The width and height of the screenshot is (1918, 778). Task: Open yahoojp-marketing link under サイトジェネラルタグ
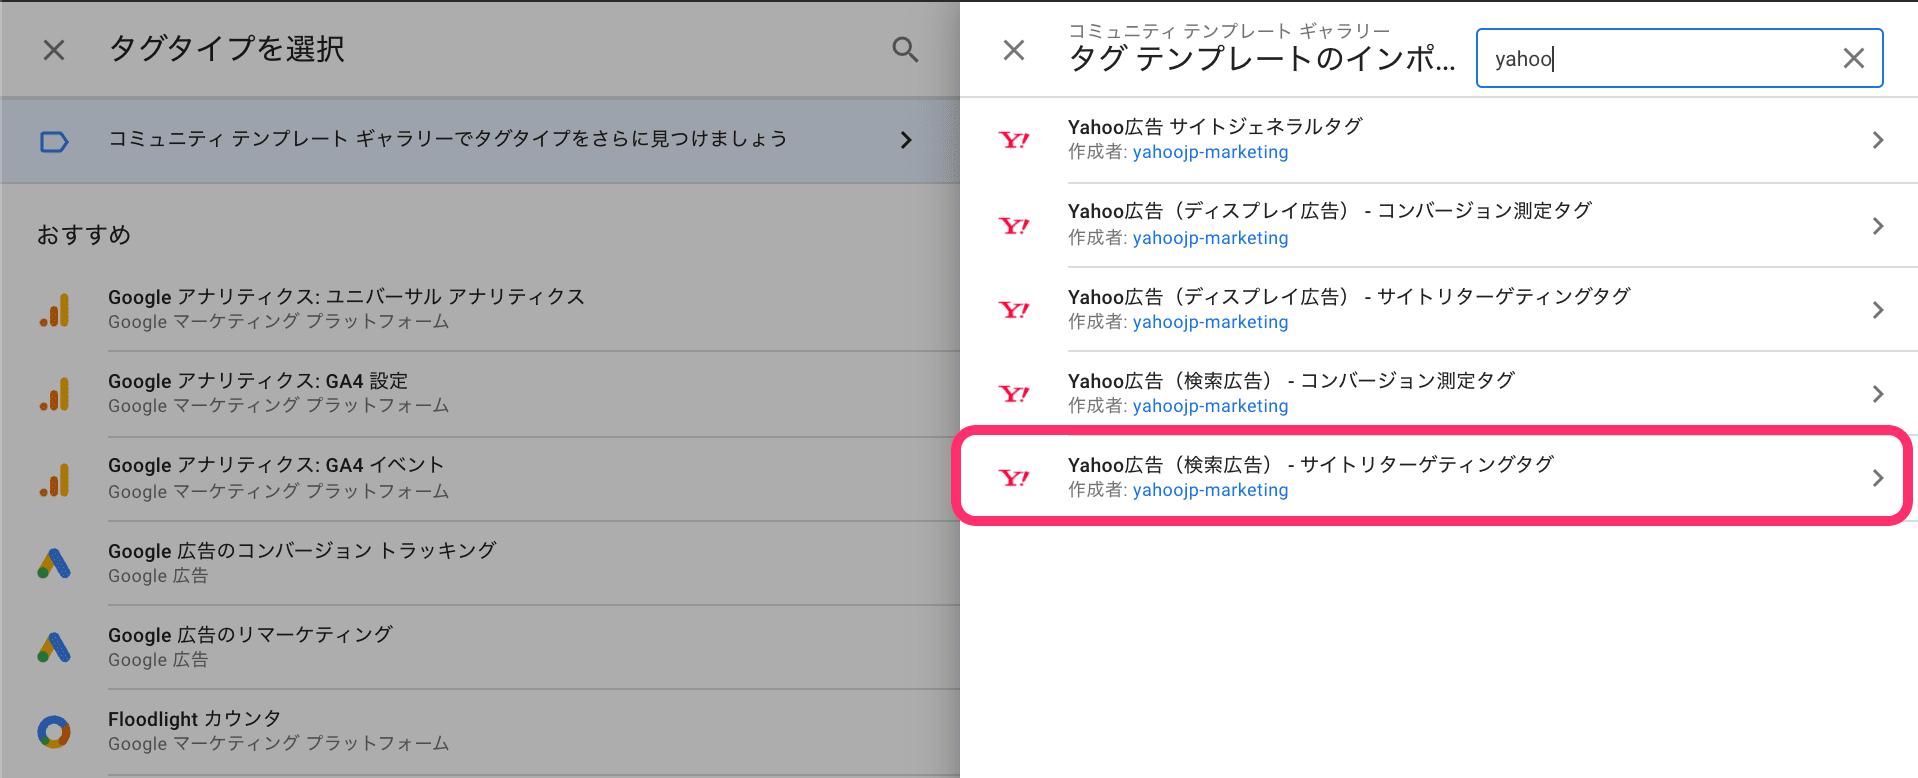click(x=1210, y=153)
